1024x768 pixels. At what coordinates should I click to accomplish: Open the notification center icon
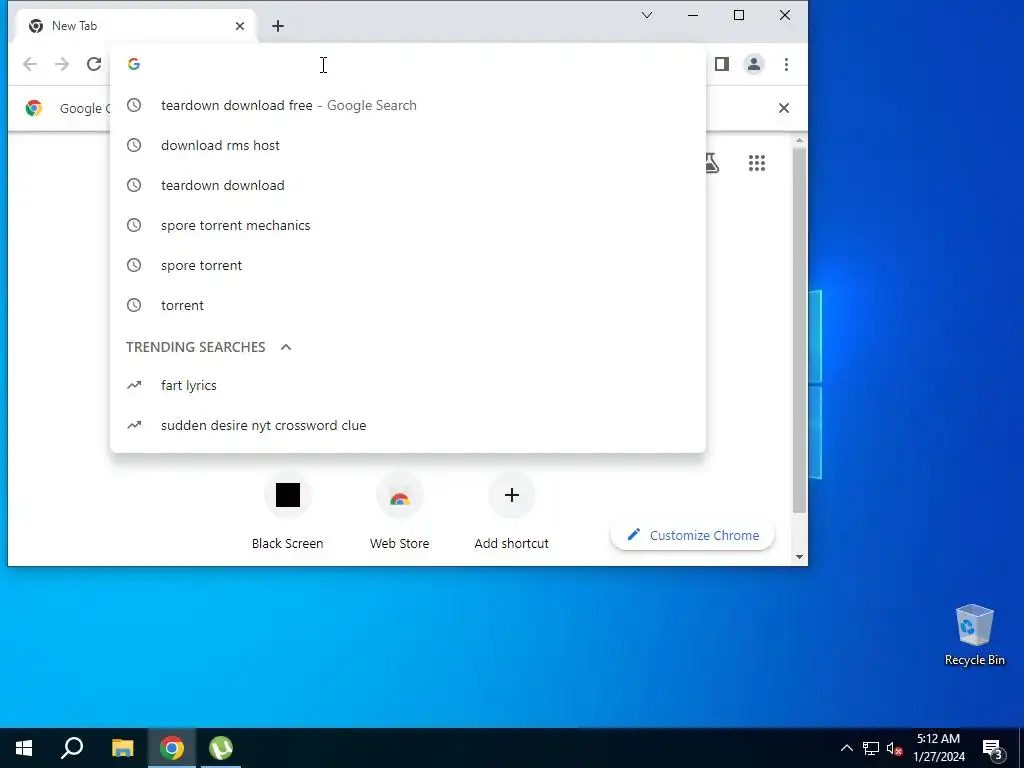coord(993,749)
